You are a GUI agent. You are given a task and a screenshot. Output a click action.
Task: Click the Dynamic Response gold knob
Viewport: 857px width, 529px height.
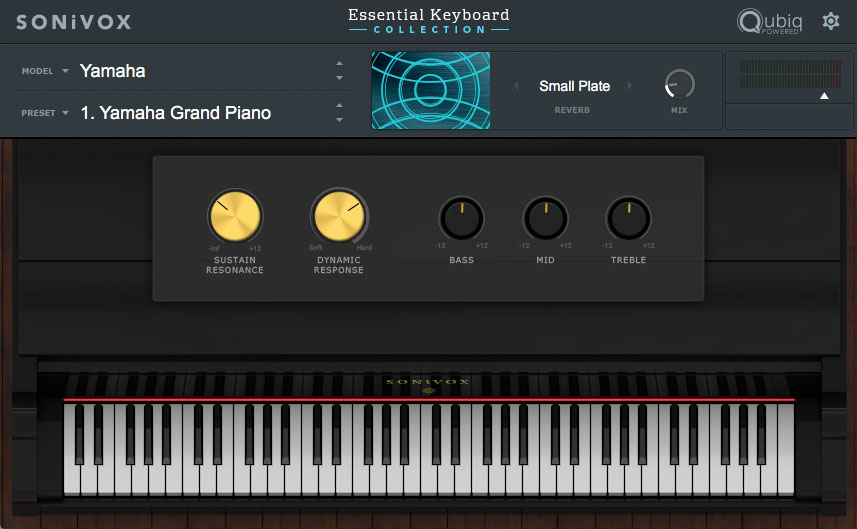pyautogui.click(x=339, y=215)
